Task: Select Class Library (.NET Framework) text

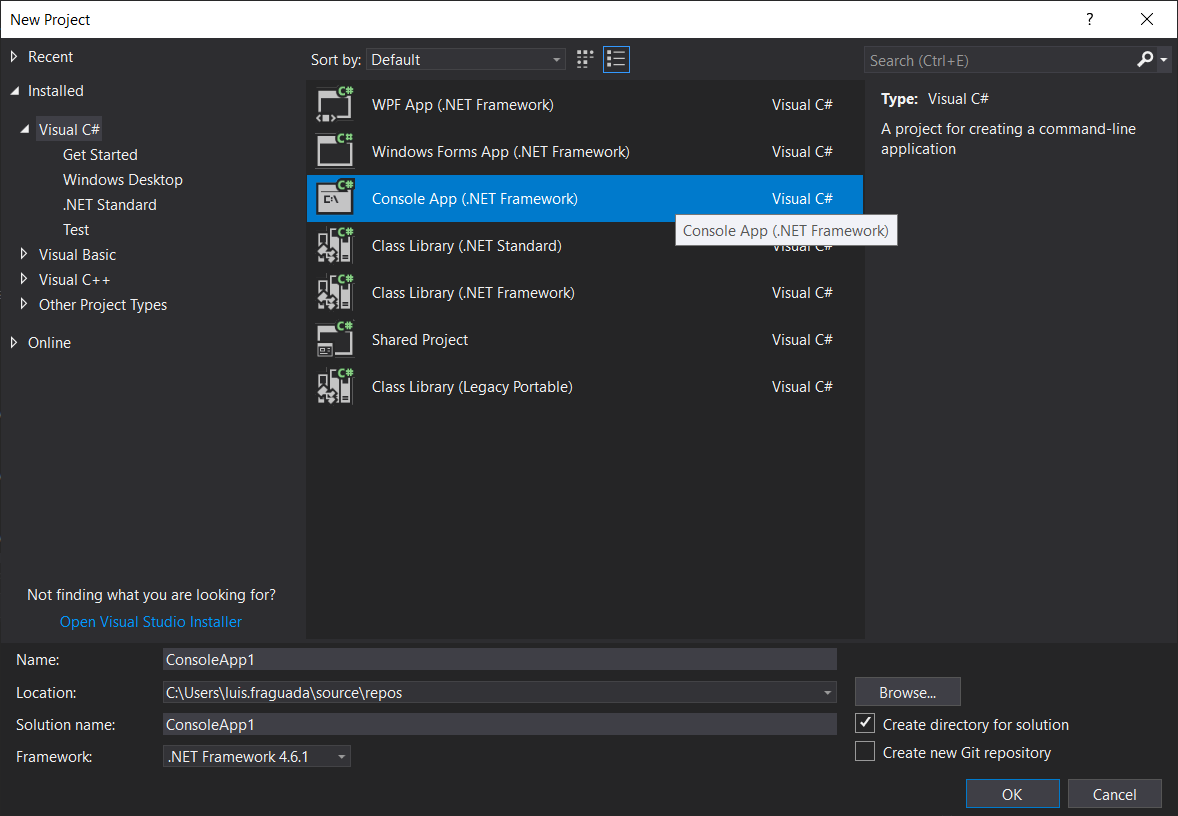Action: pyautogui.click(x=473, y=292)
